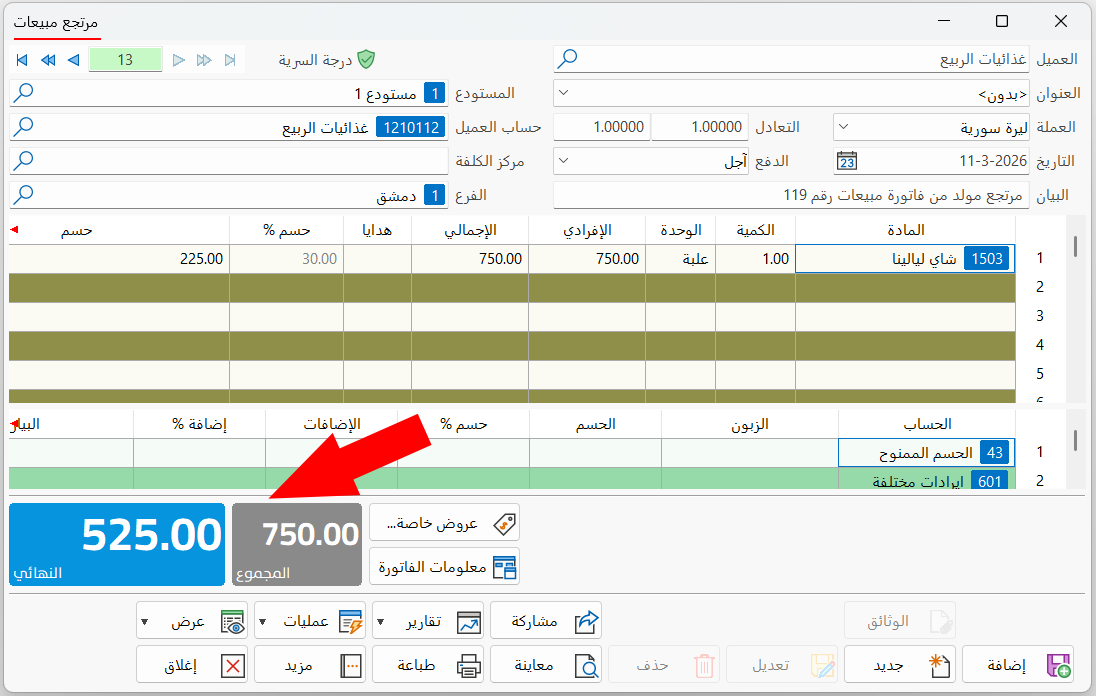Open the cost center search icon
Viewport: 1096px width, 696px height.
[x=24, y=161]
